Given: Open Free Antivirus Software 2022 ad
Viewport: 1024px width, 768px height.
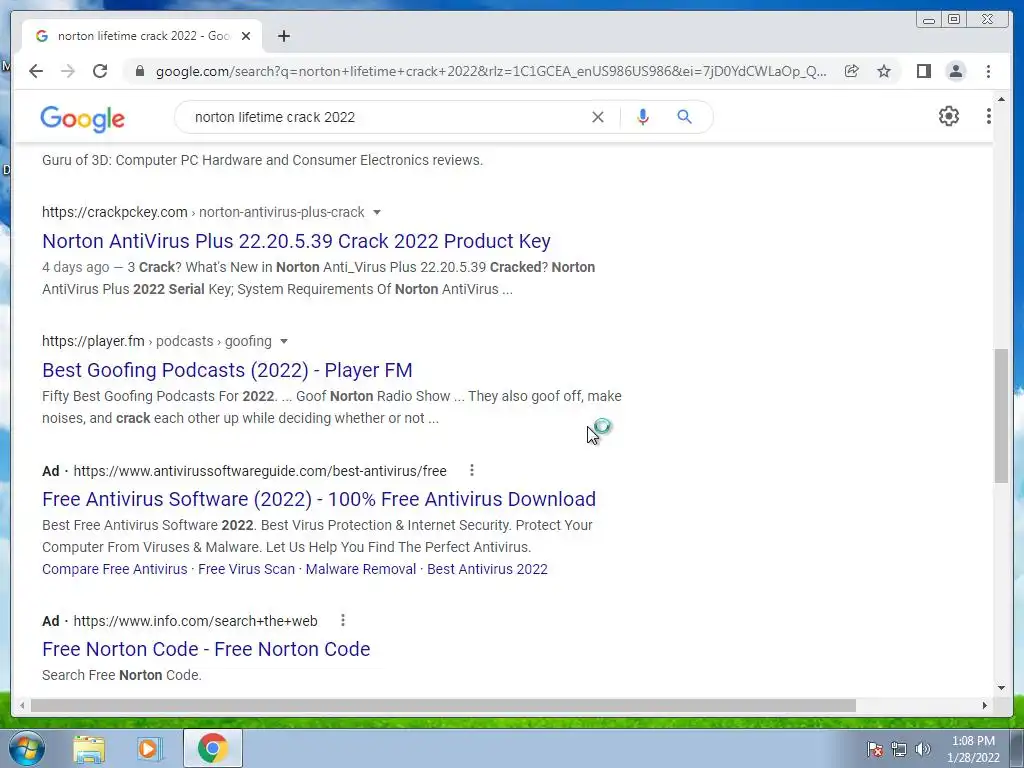Looking at the screenshot, I should (x=319, y=499).
